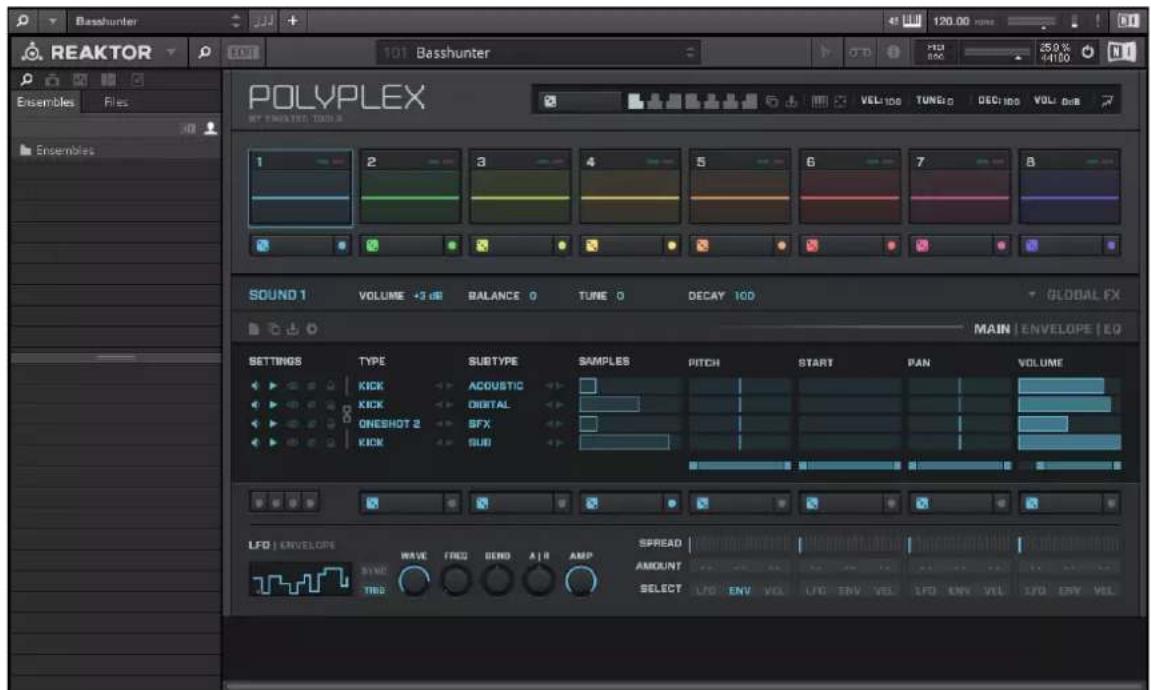This screenshot has width=1151, height=690.
Task: Randomize sound 1 with the blue dice
Action: click(x=263, y=246)
